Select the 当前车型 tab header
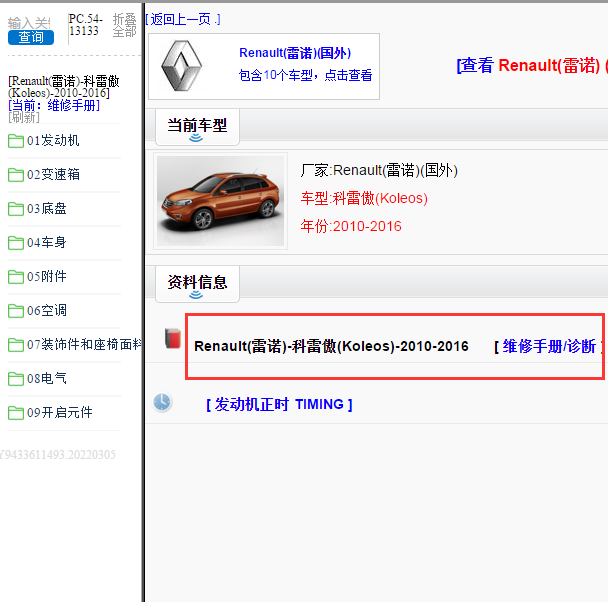This screenshot has height=602, width=608. click(197, 127)
